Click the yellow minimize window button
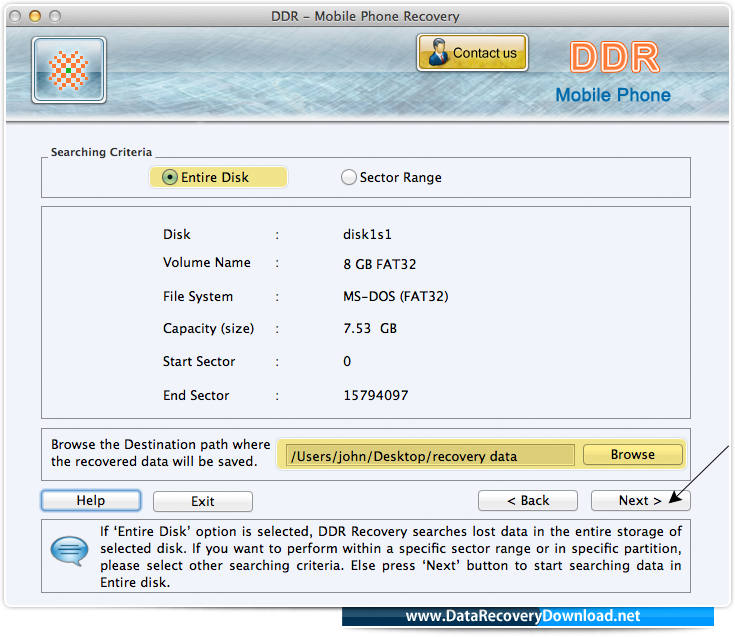 35,16
